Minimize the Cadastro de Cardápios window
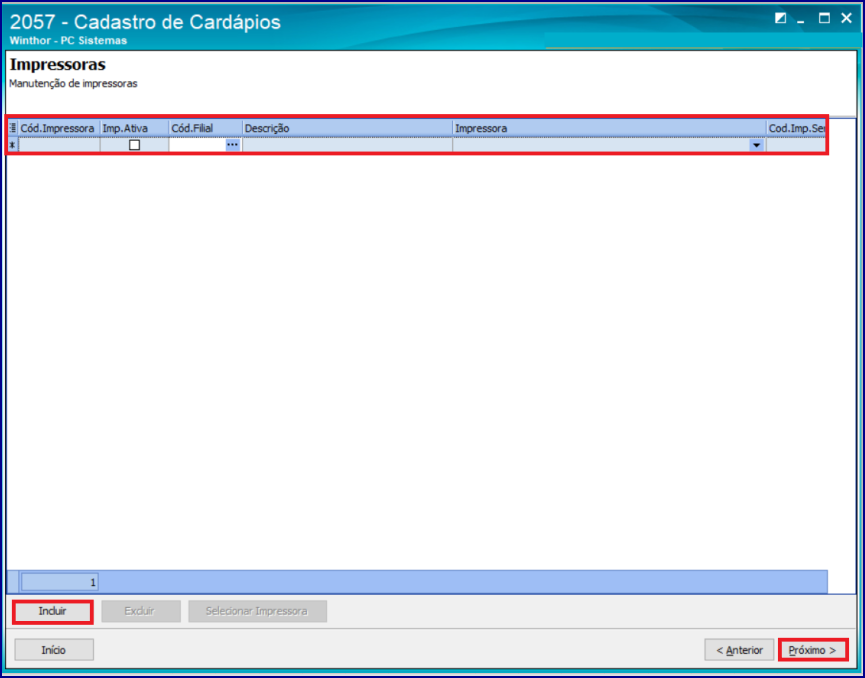865x678 pixels. tap(800, 20)
